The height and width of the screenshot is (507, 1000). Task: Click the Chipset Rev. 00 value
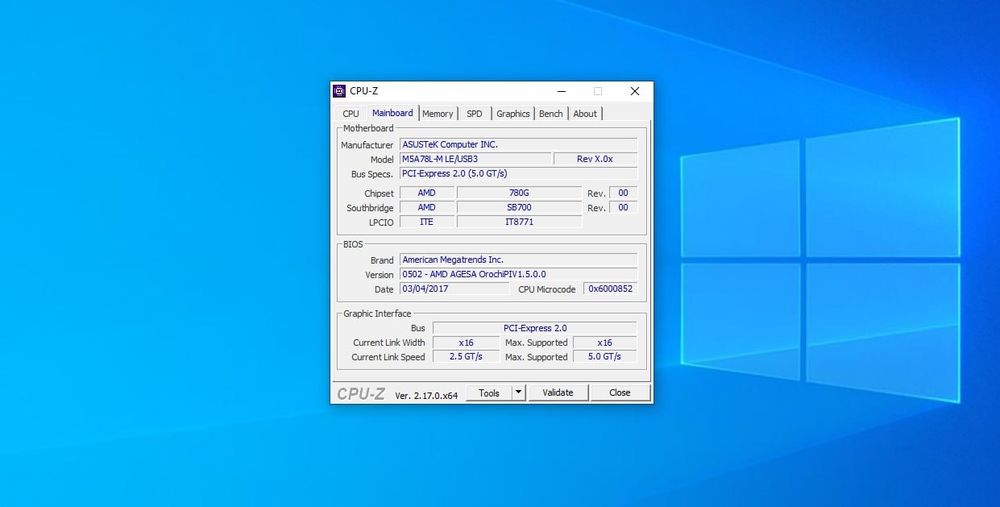coord(623,193)
